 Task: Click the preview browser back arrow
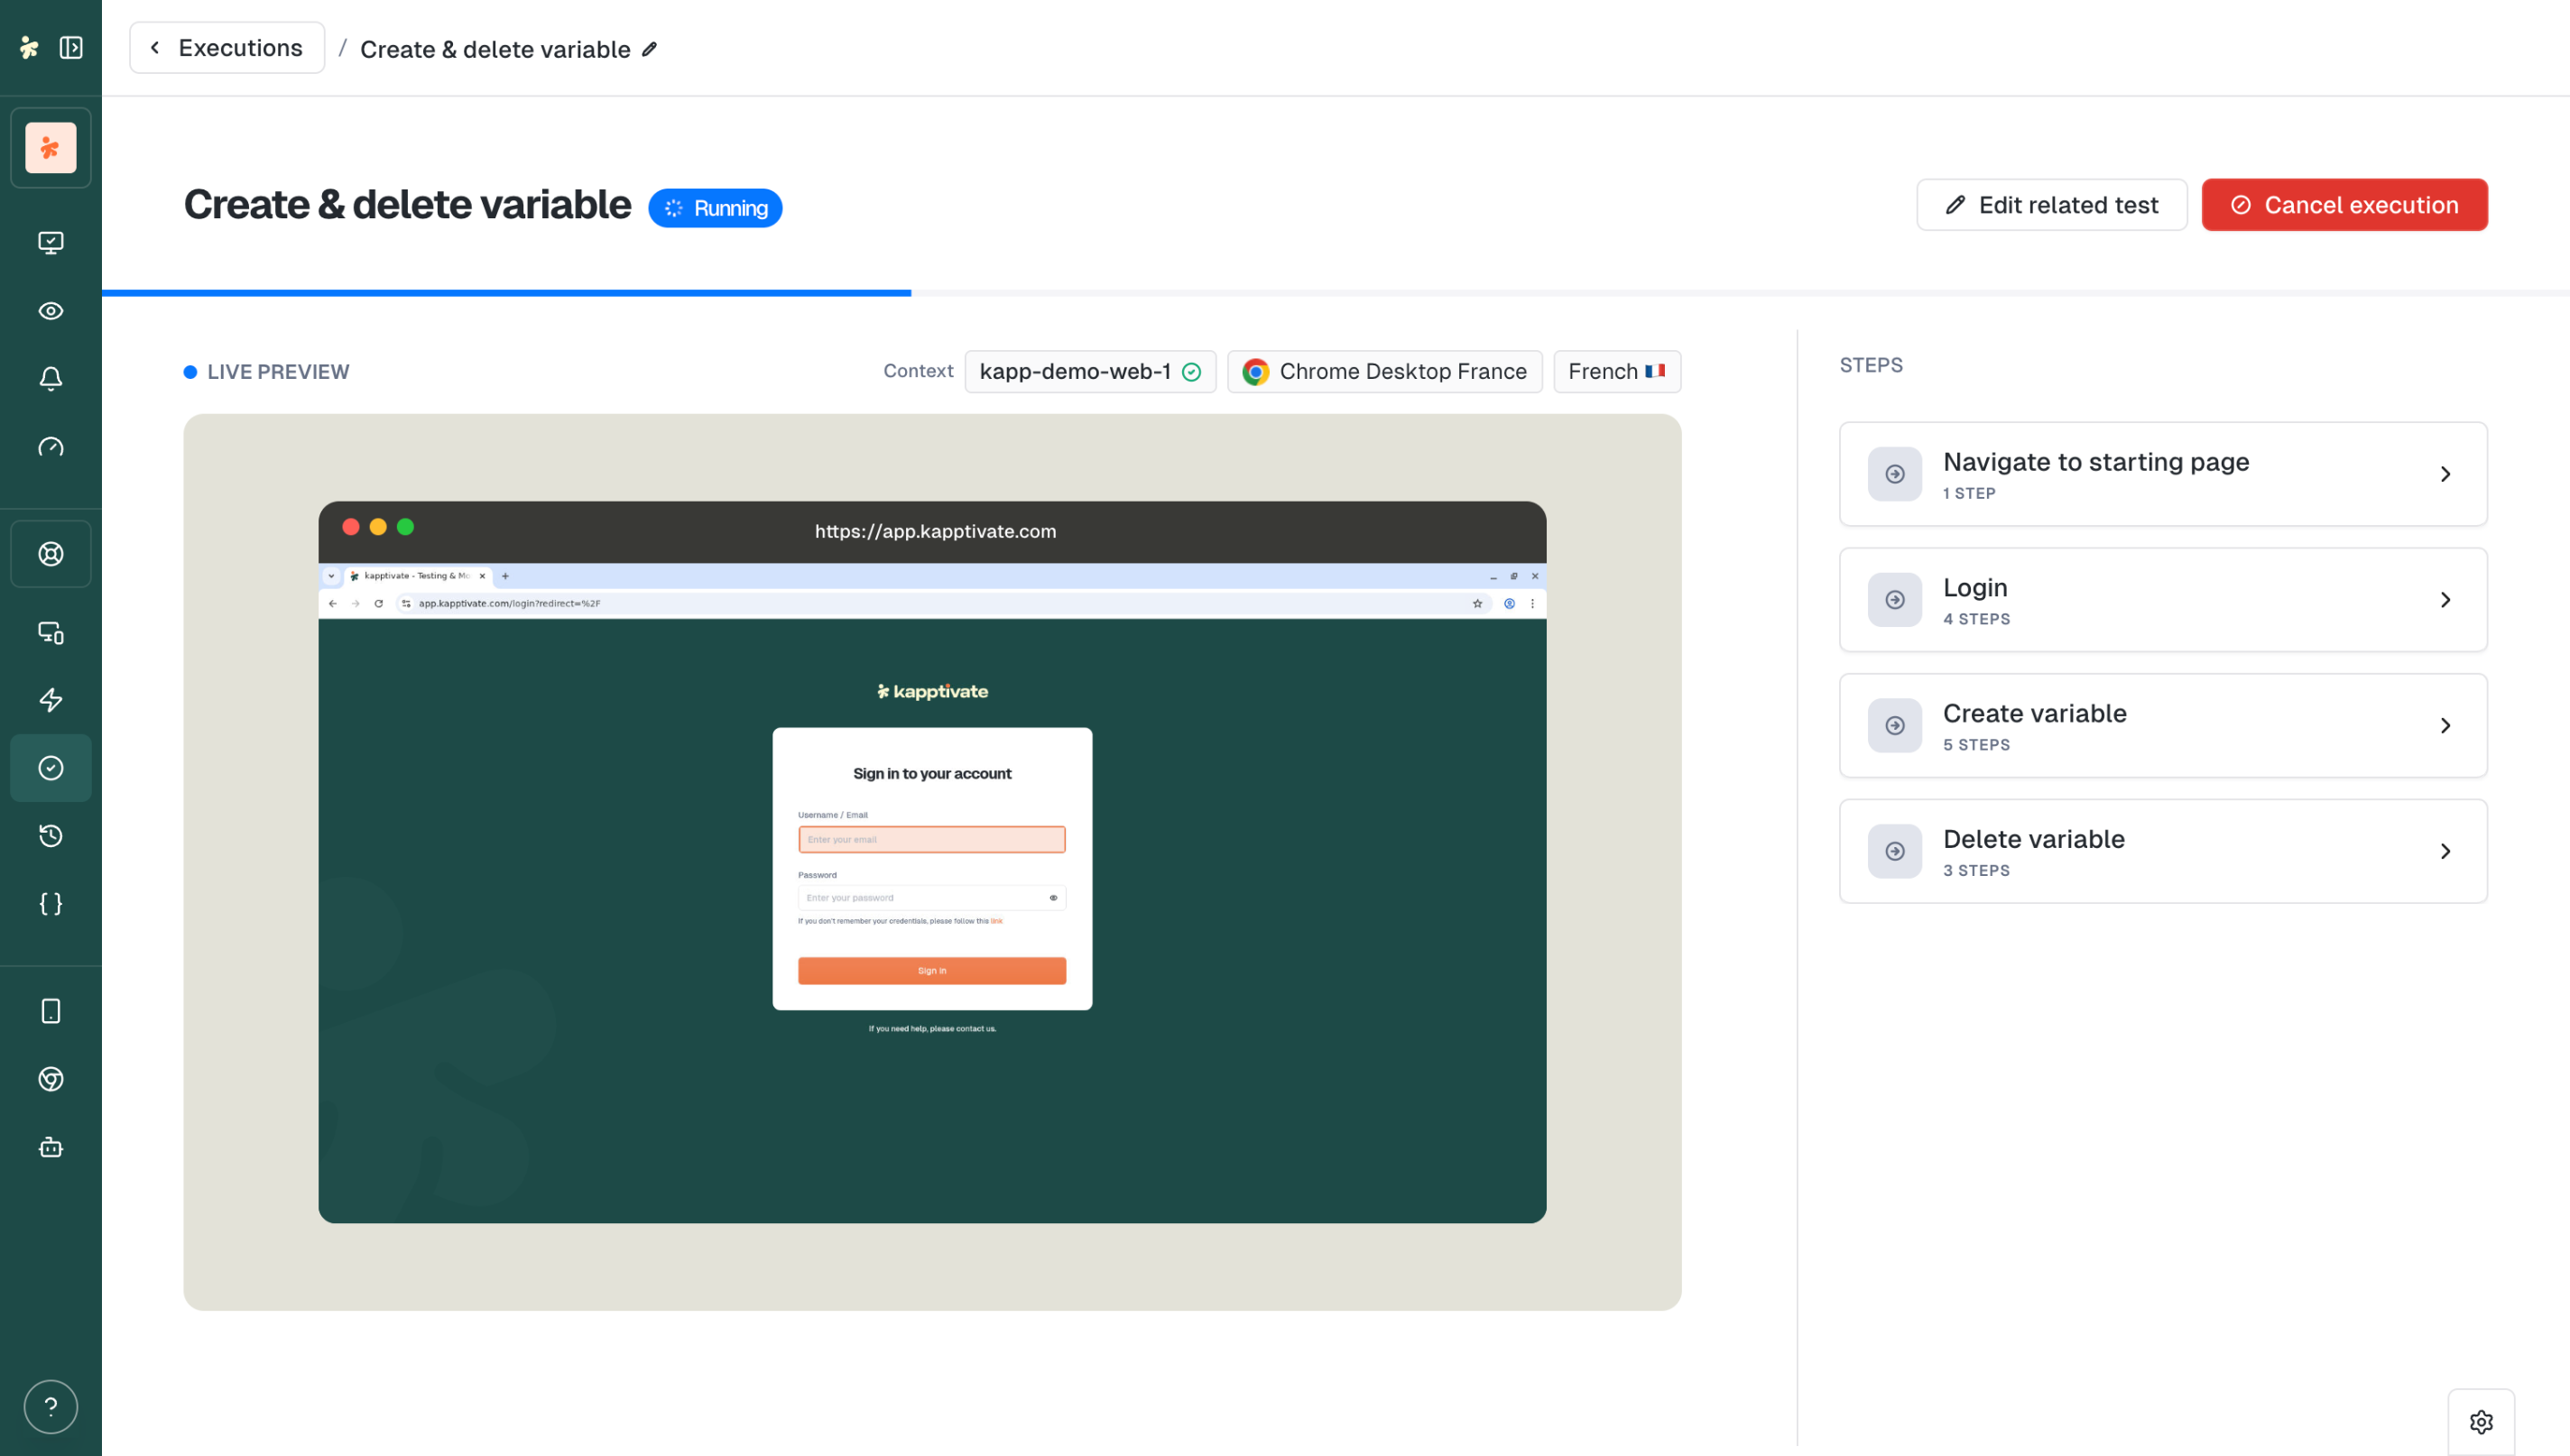click(x=333, y=603)
